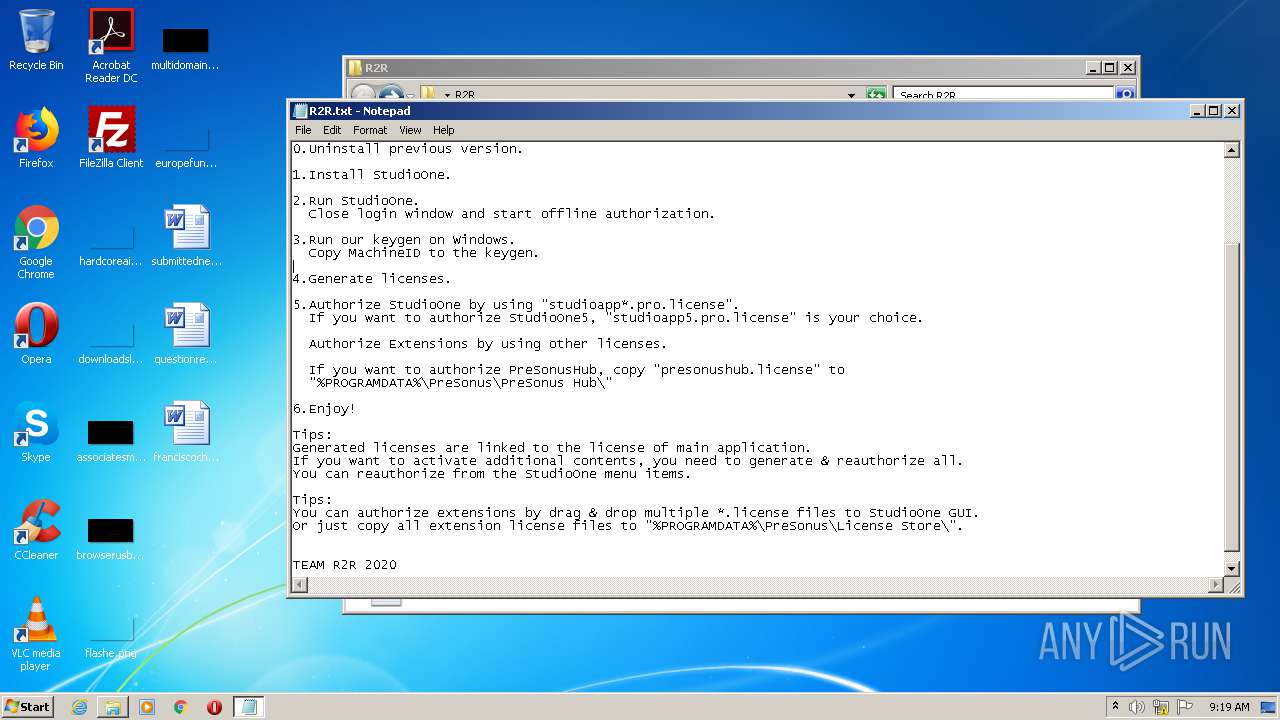Image resolution: width=1280 pixels, height=720 pixels.
Task: Open Windows Explorer taskbar button
Action: tap(113, 707)
